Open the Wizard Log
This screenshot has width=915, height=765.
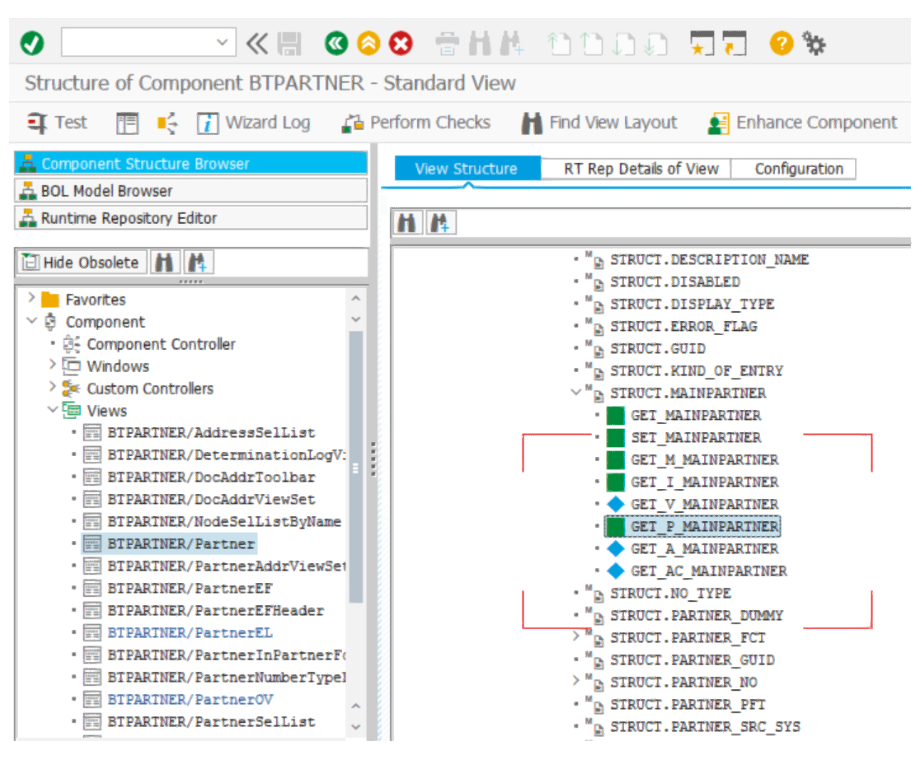coord(254,123)
